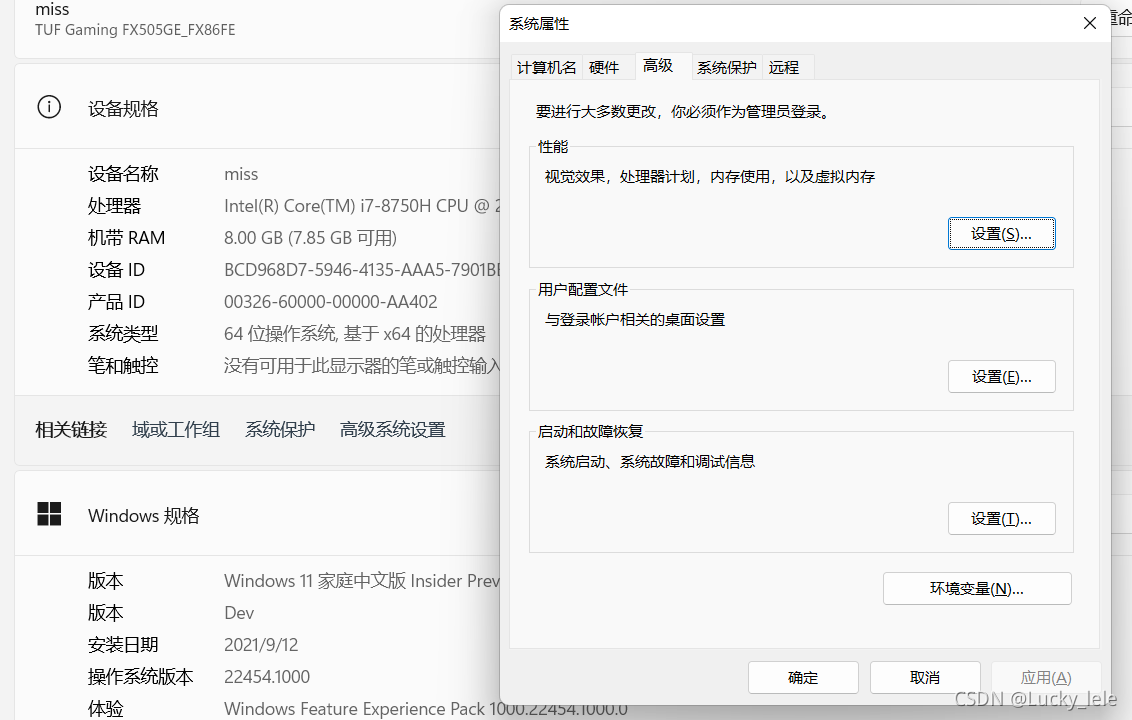
Task: Select pen and touch value 没有可用于此显示器 text
Action: click(x=362, y=366)
